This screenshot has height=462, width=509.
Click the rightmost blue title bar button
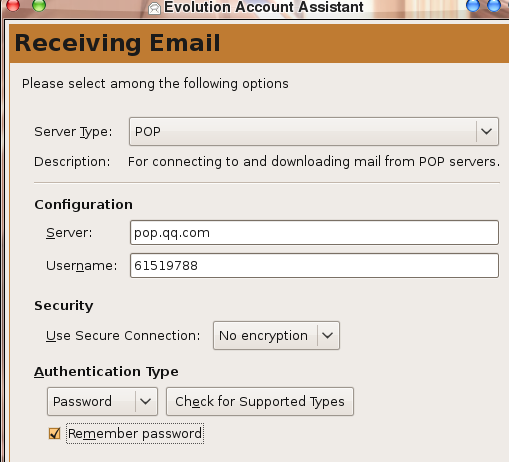494,5
